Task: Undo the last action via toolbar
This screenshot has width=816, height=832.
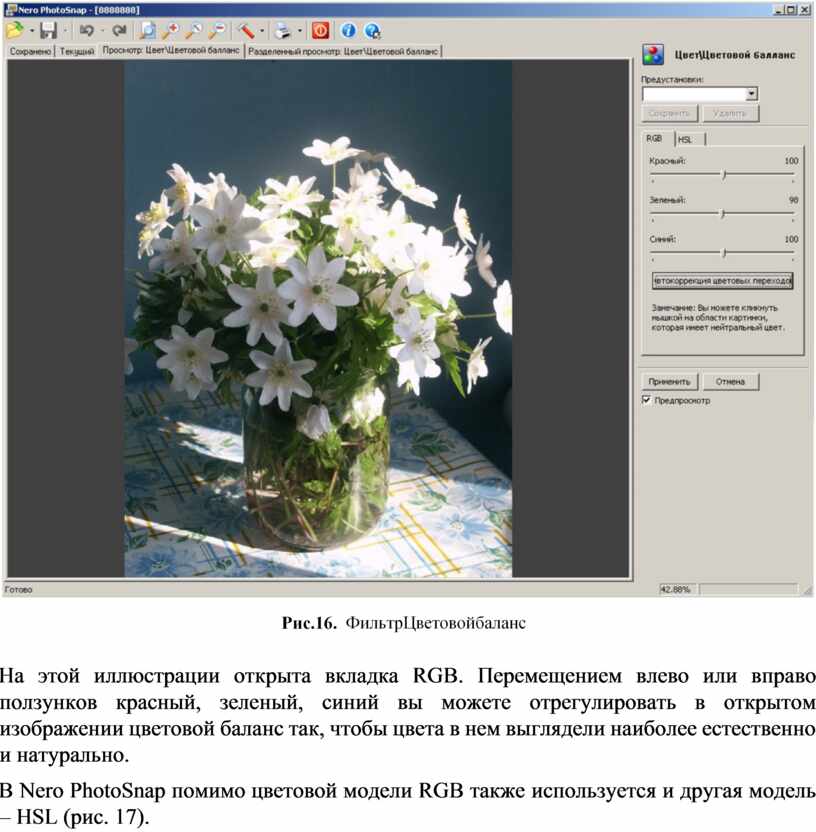Action: 85,31
